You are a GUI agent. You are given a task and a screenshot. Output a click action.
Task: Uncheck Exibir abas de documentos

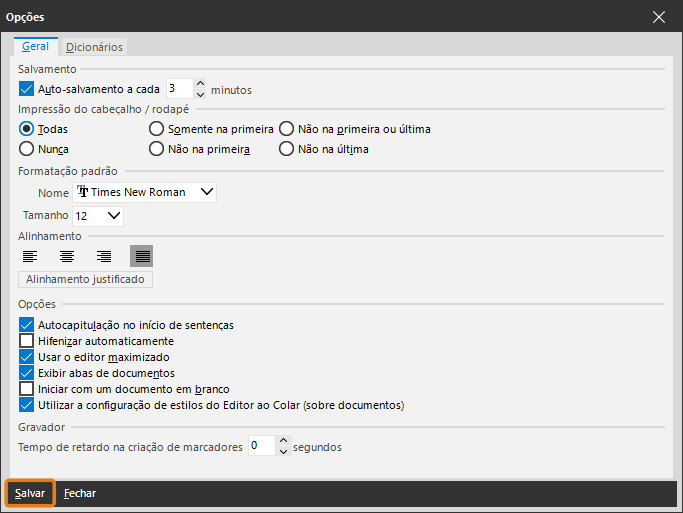point(26,373)
